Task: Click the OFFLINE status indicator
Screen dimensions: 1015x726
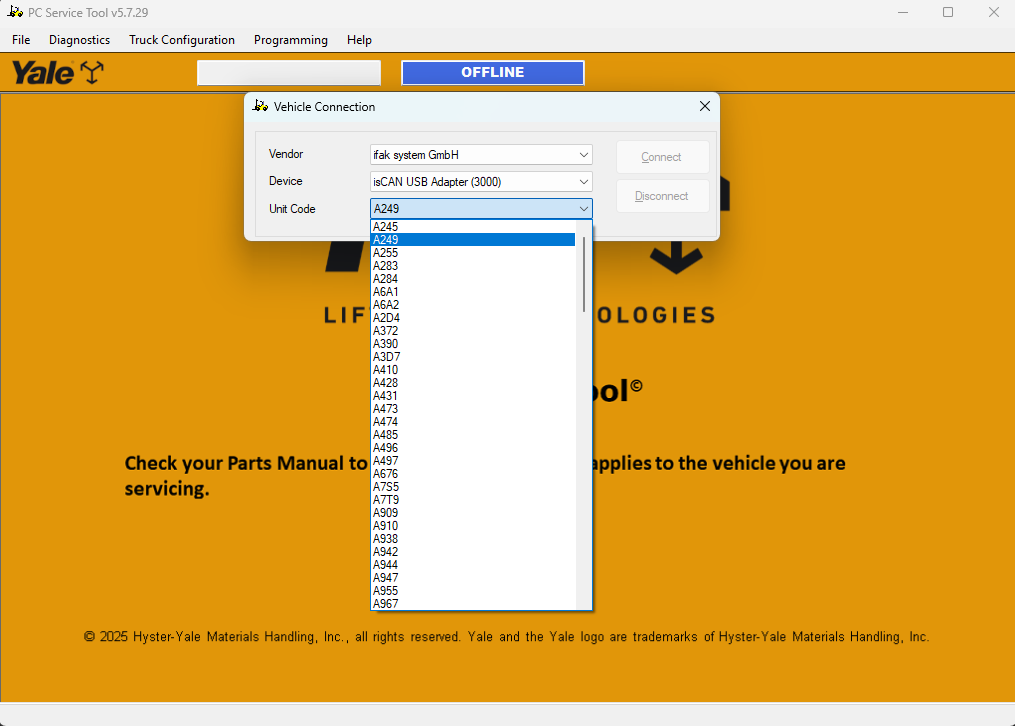Action: (492, 72)
